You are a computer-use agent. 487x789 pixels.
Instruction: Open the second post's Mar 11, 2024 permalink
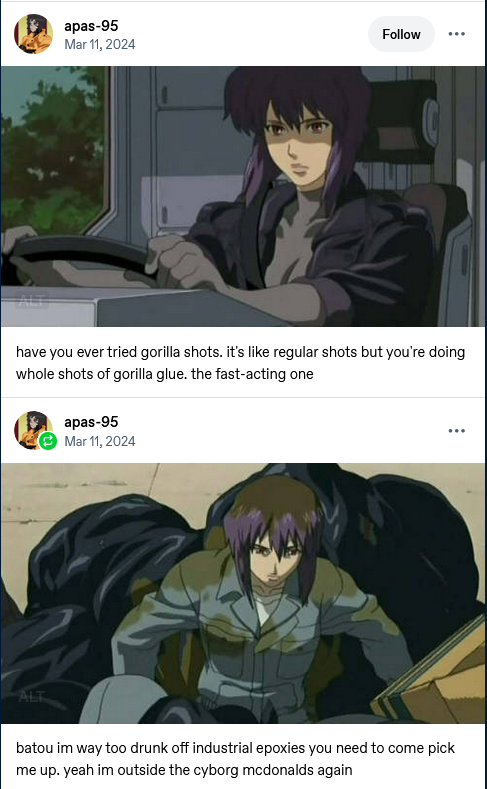100,441
